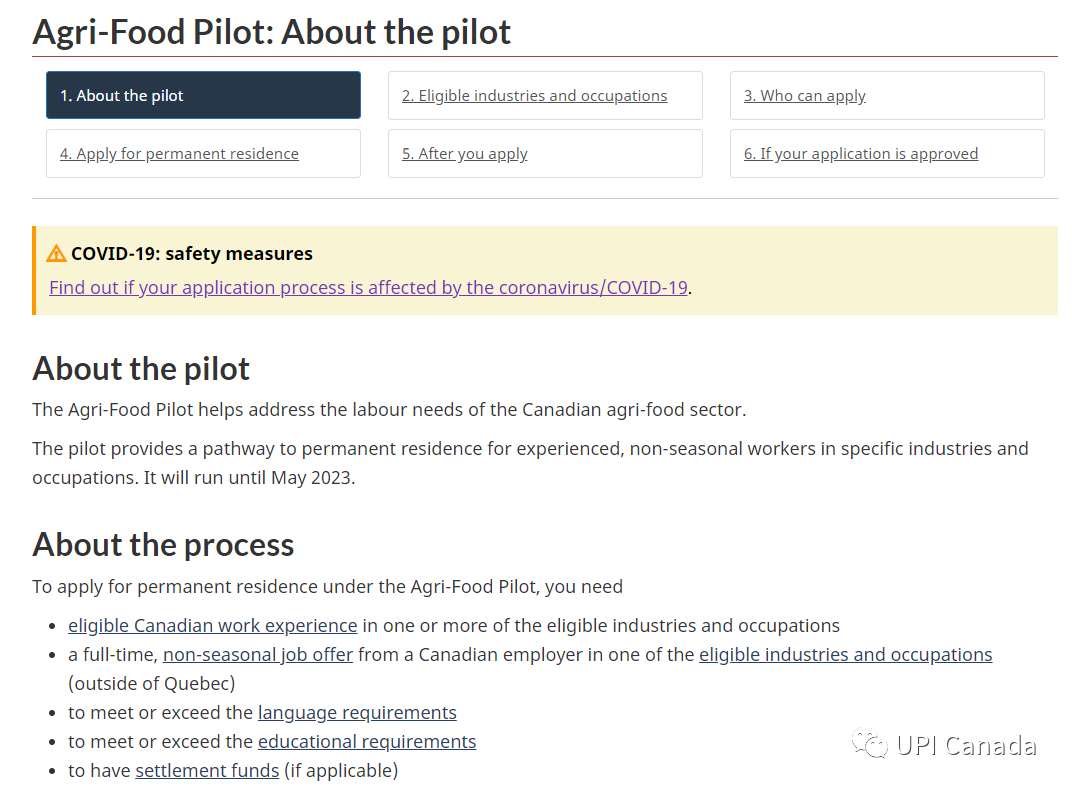Click the "UPI Canada" watermark text

click(965, 746)
